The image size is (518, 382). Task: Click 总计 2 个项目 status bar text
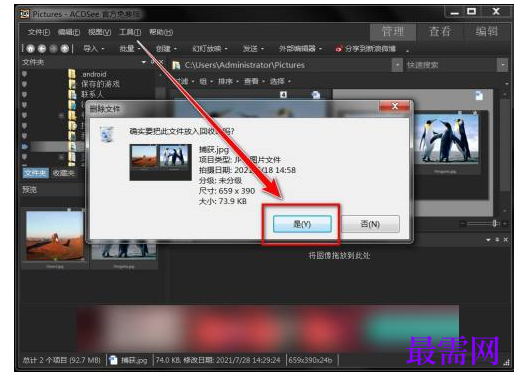coord(61,360)
